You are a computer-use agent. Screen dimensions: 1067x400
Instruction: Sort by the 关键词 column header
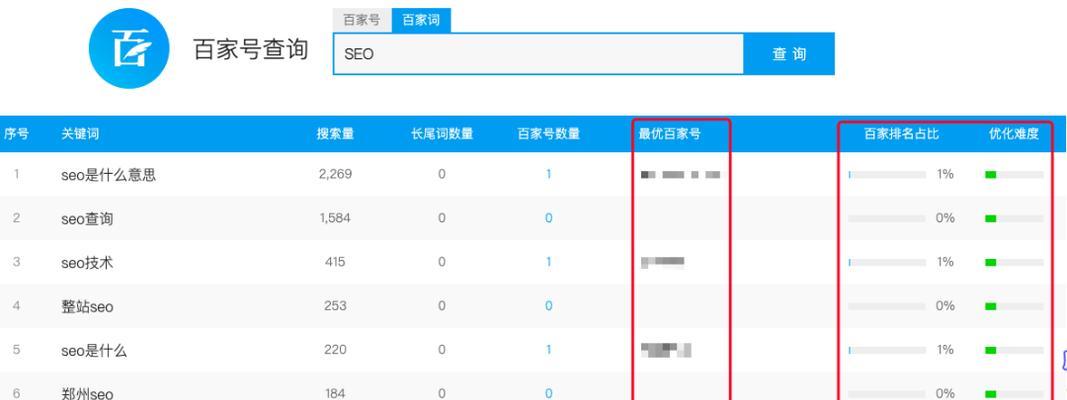pos(80,134)
